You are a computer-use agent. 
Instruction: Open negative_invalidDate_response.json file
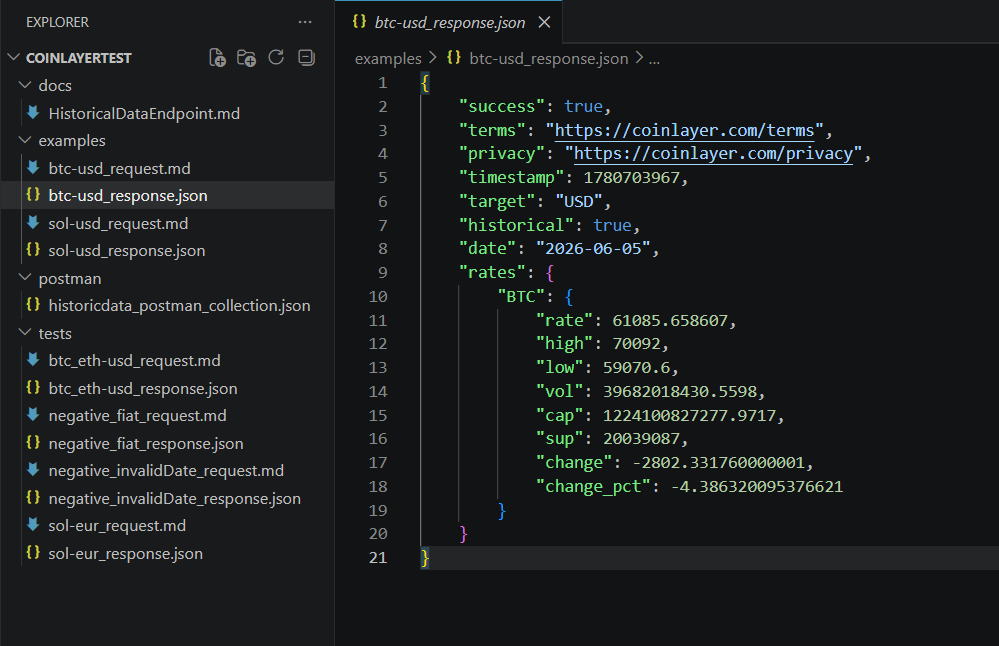(167, 498)
